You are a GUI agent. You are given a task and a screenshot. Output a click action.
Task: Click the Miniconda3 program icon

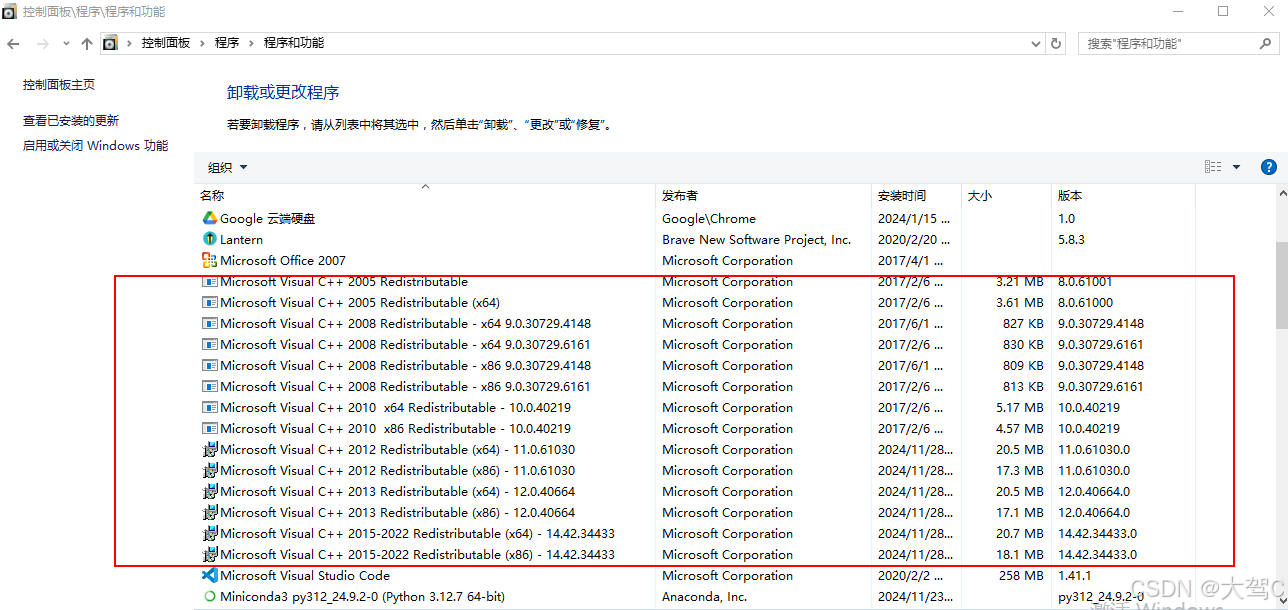pyautogui.click(x=210, y=596)
